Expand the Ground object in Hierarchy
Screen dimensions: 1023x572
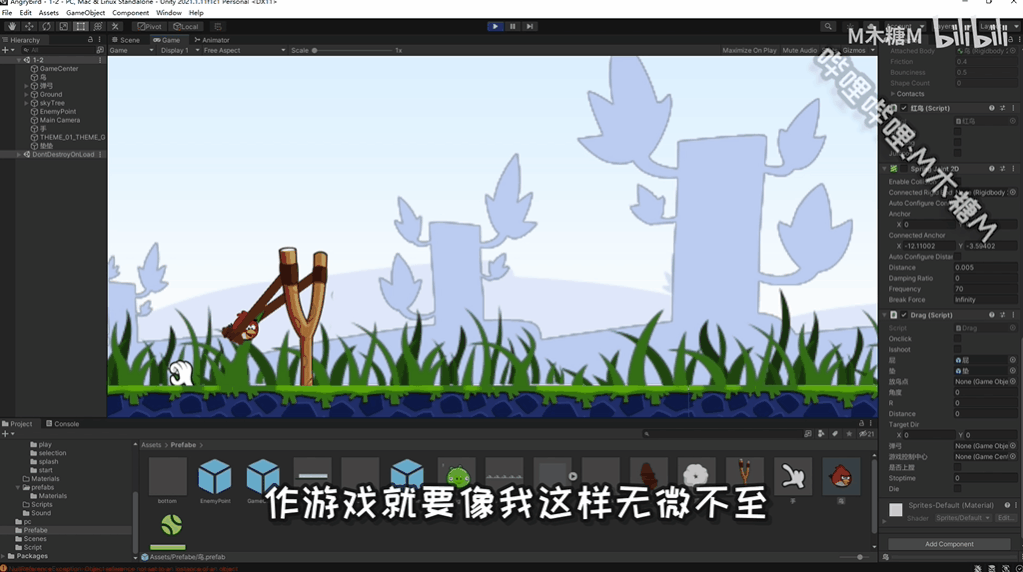[26, 95]
